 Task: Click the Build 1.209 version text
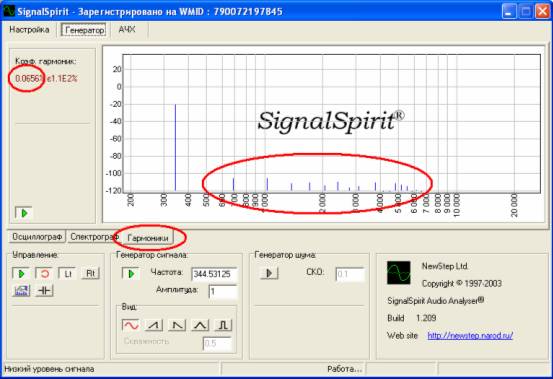tap(412, 318)
